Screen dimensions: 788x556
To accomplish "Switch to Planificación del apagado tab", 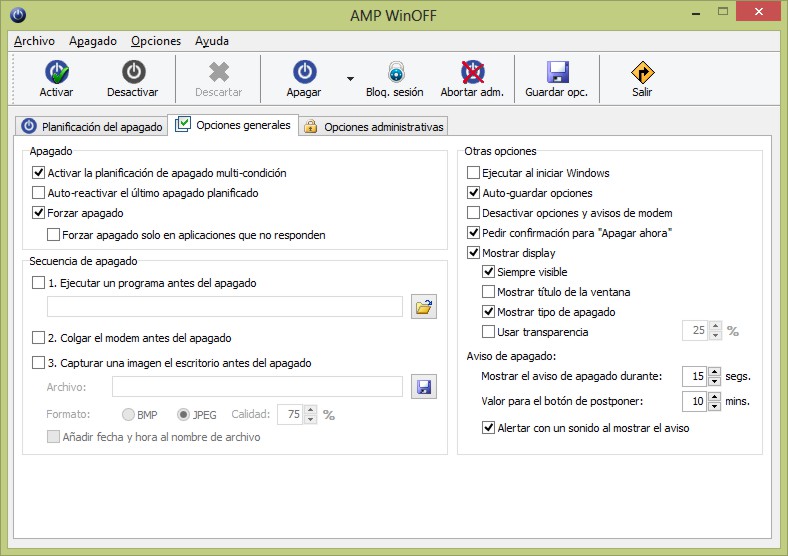I will pos(91,126).
